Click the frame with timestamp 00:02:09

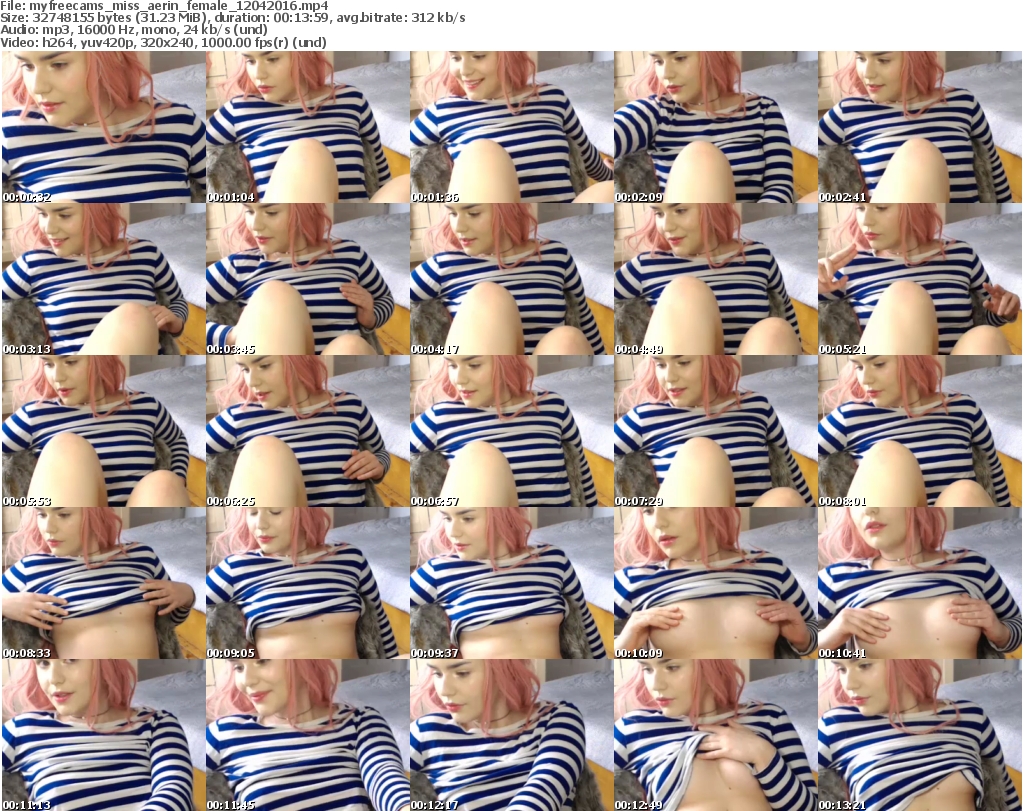[715, 128]
